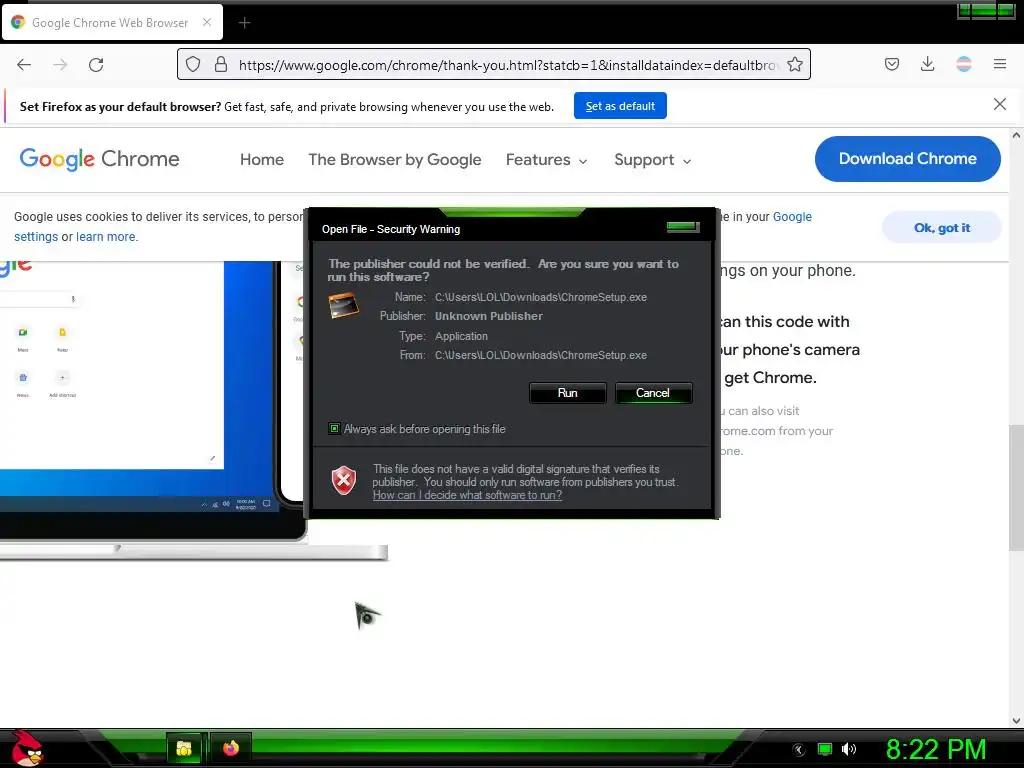
Task: Bookmark this page with the star icon
Action: click(795, 64)
